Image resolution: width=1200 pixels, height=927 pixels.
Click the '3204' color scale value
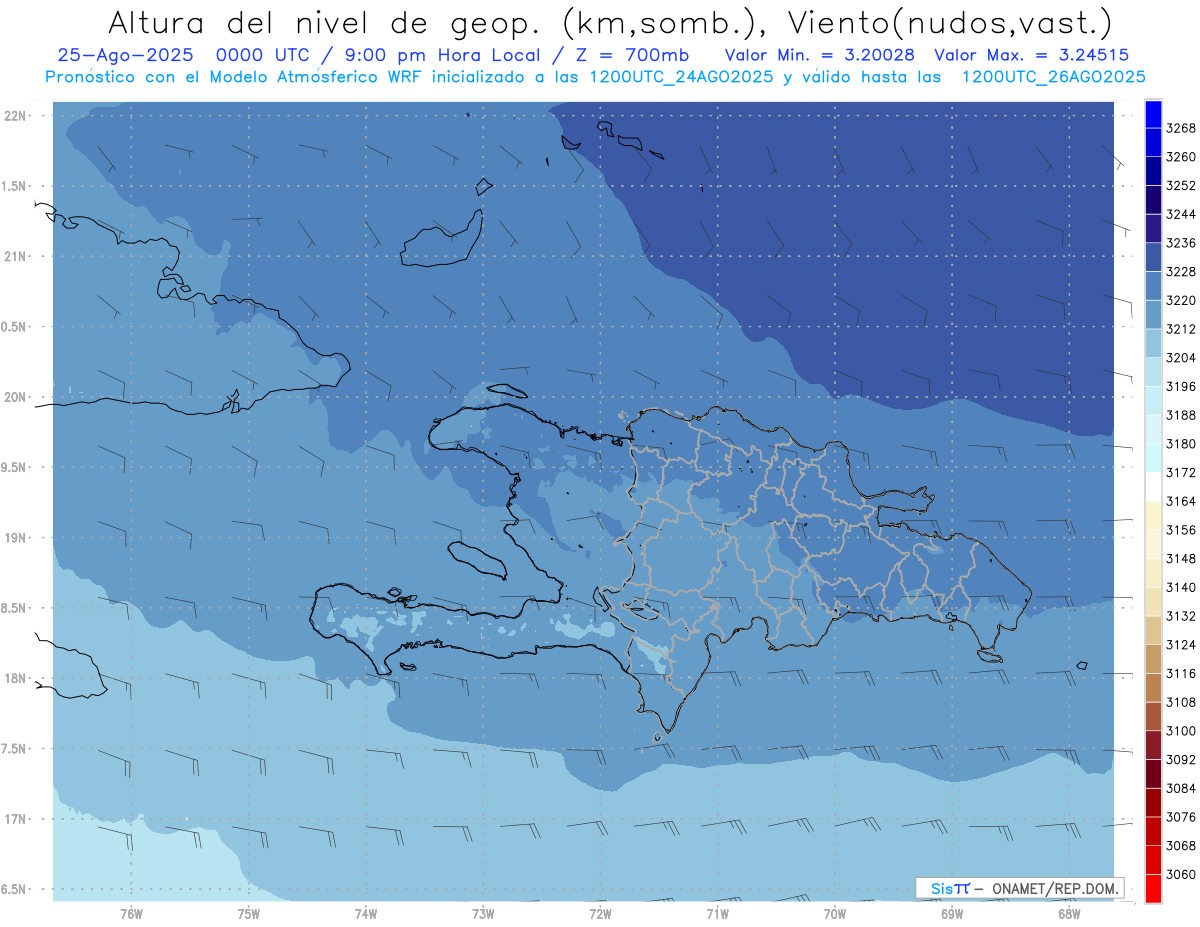[1181, 358]
